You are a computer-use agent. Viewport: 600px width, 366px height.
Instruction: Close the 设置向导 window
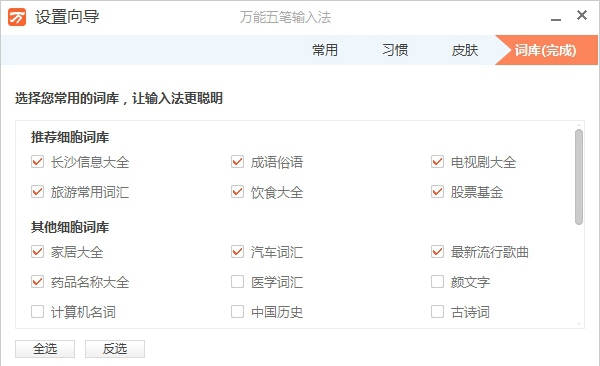(x=582, y=15)
